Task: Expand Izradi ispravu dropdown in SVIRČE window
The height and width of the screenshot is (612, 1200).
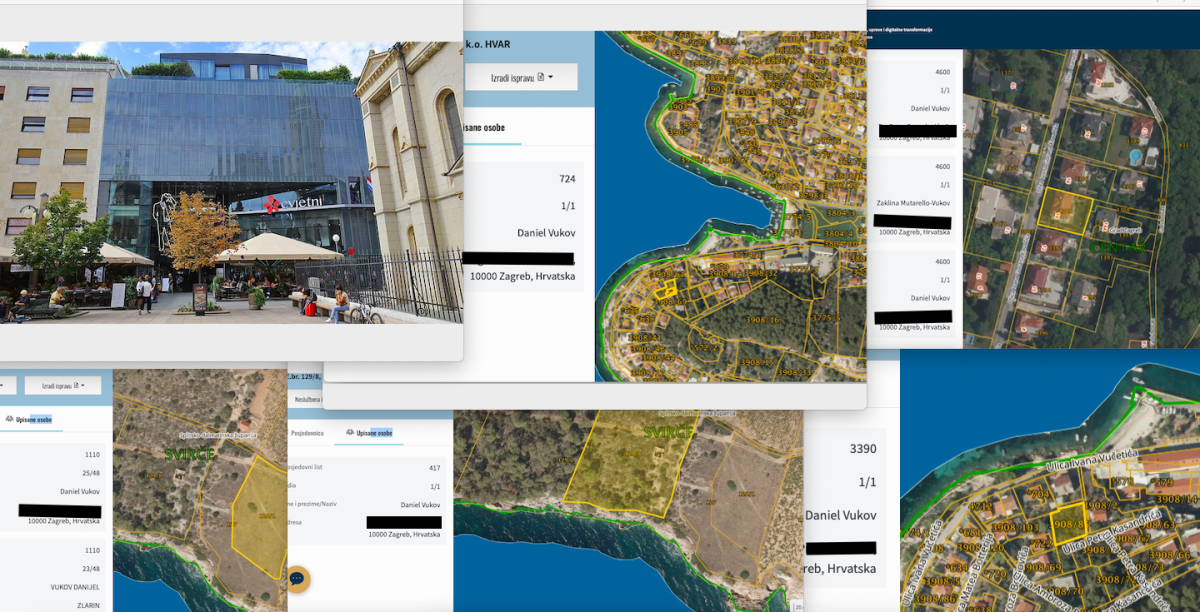Action: click(x=64, y=385)
